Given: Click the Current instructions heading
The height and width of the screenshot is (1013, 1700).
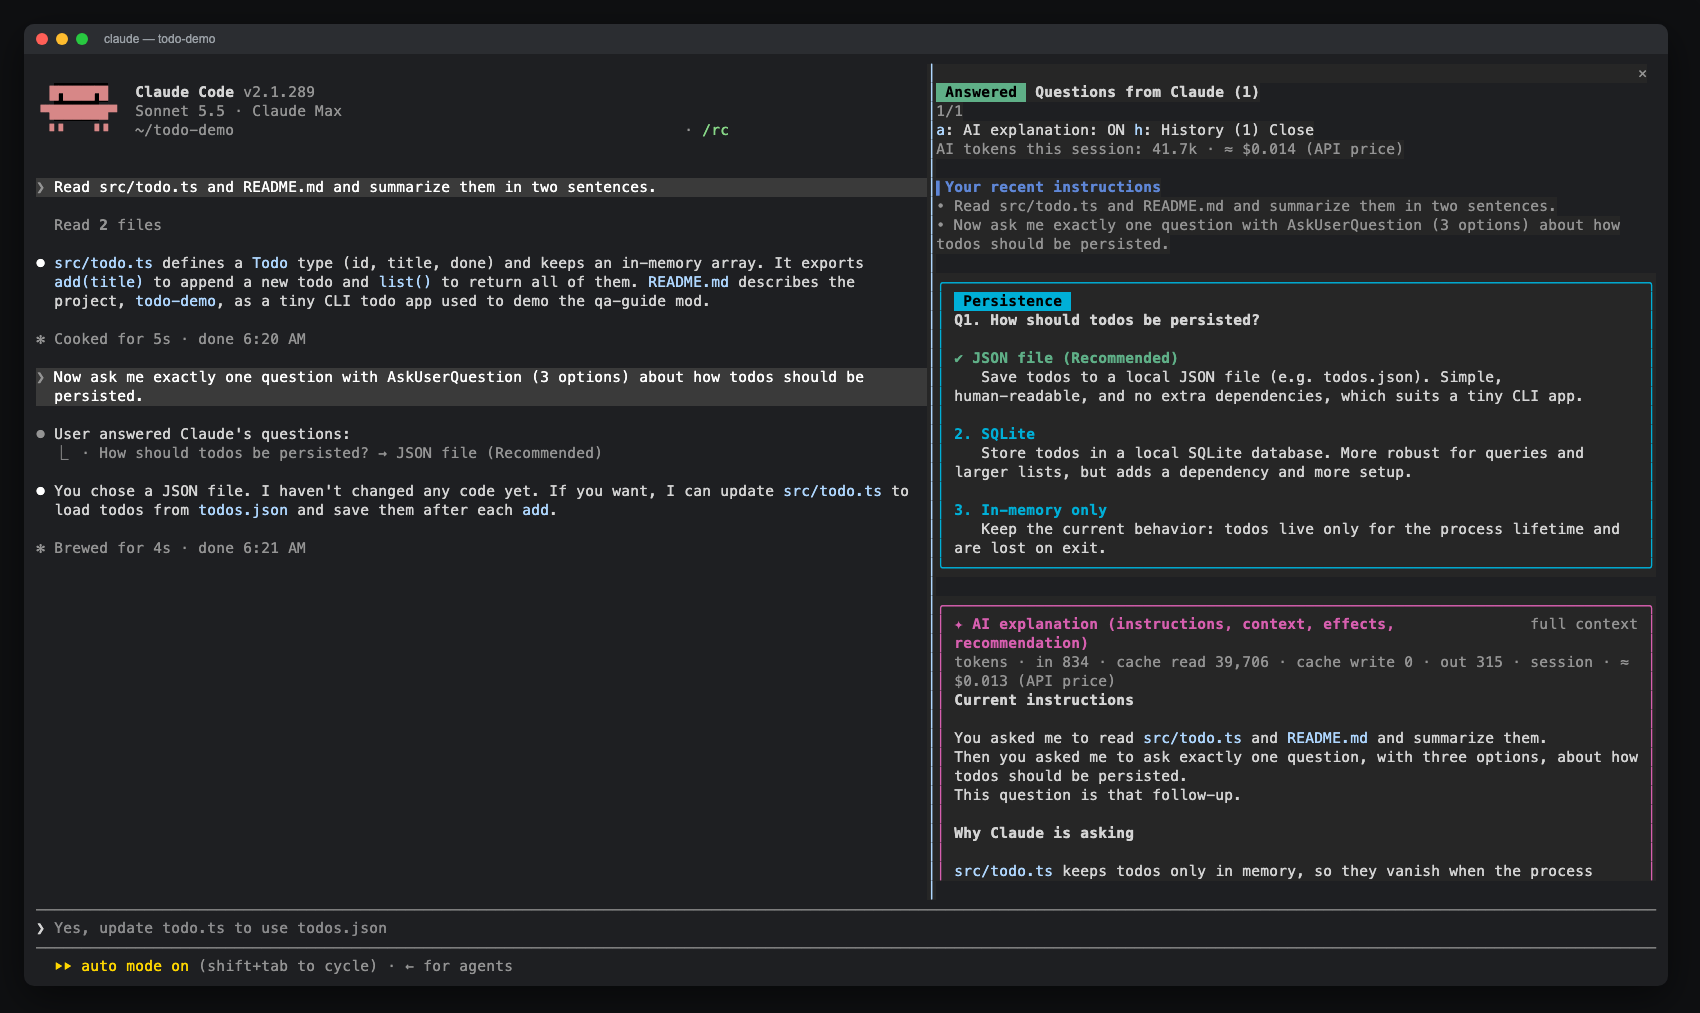Looking at the screenshot, I should (1044, 700).
